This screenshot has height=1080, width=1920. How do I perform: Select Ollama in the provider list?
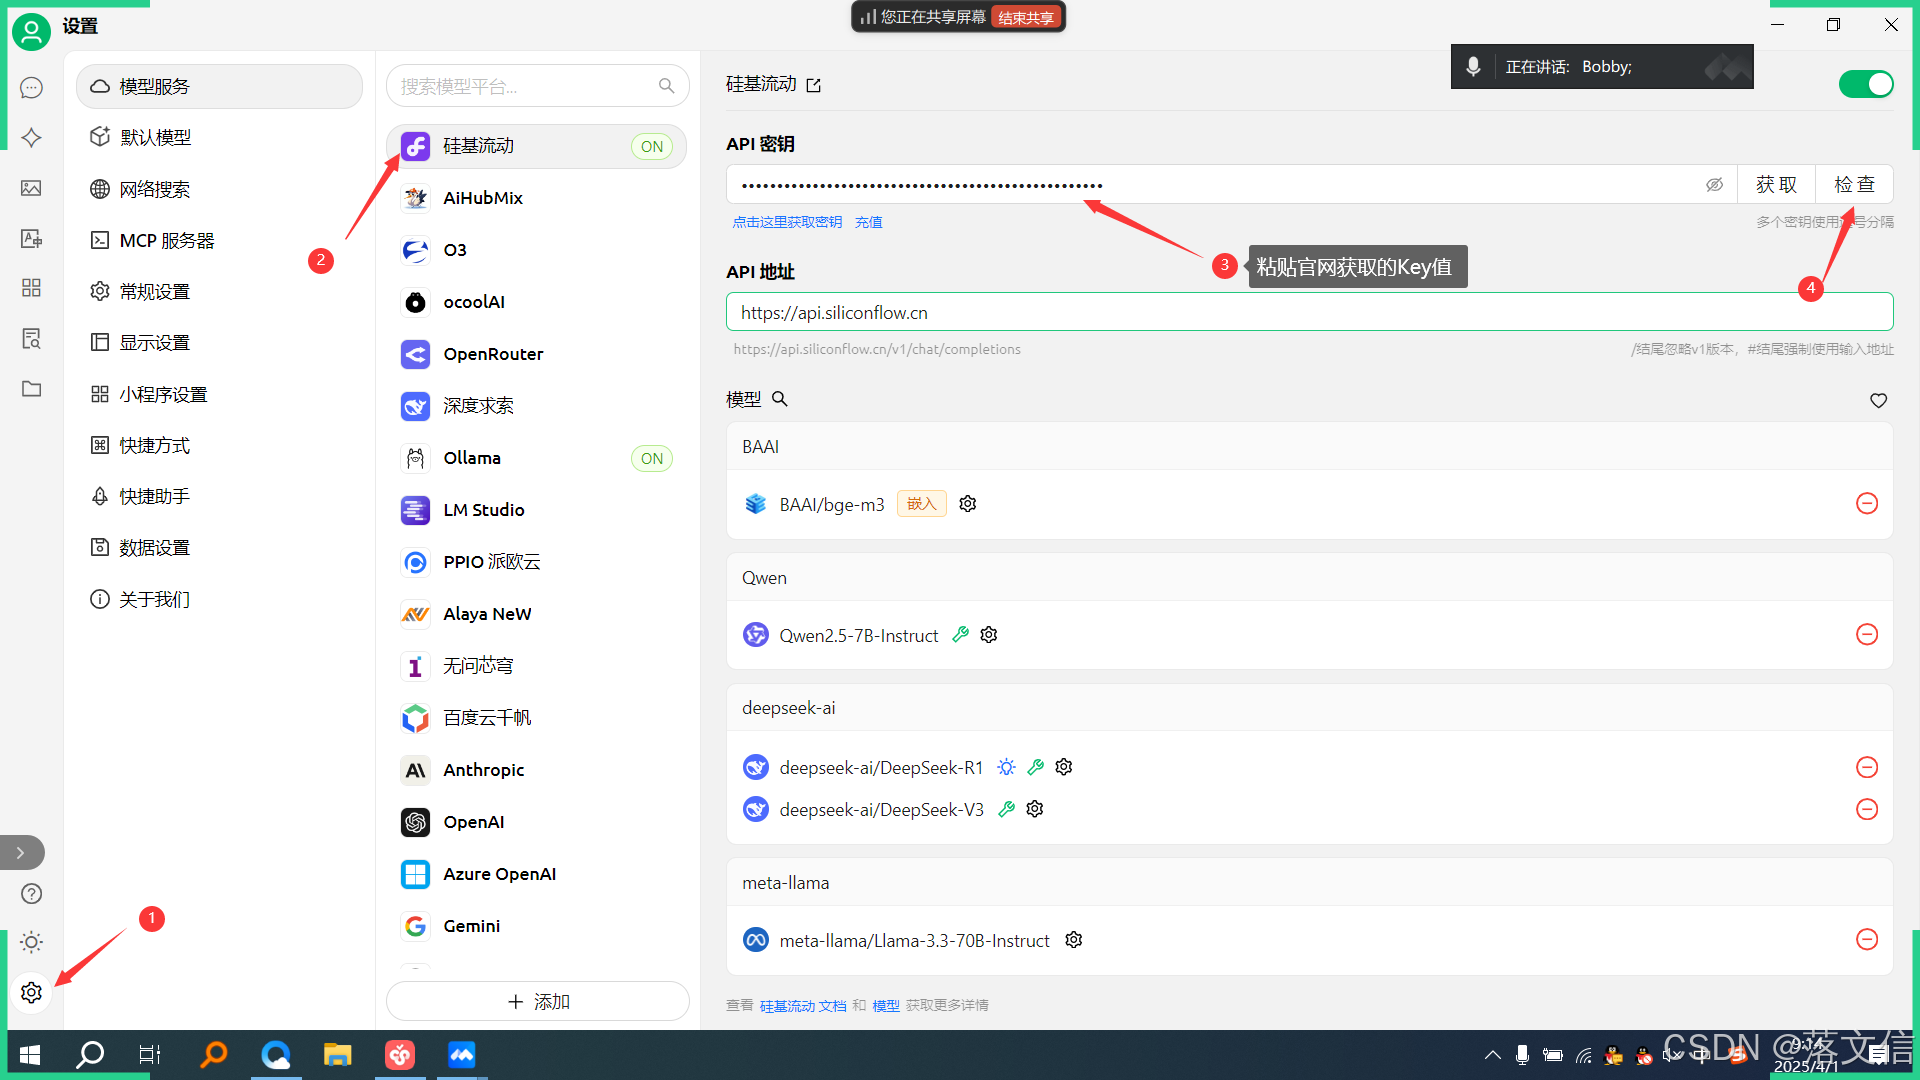472,458
